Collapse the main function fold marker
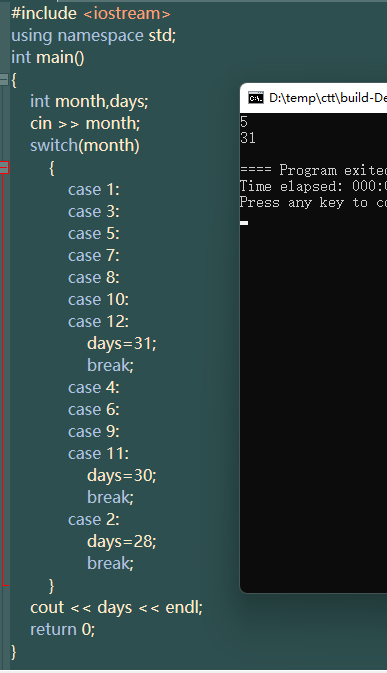387x673 pixels. pos(4,79)
